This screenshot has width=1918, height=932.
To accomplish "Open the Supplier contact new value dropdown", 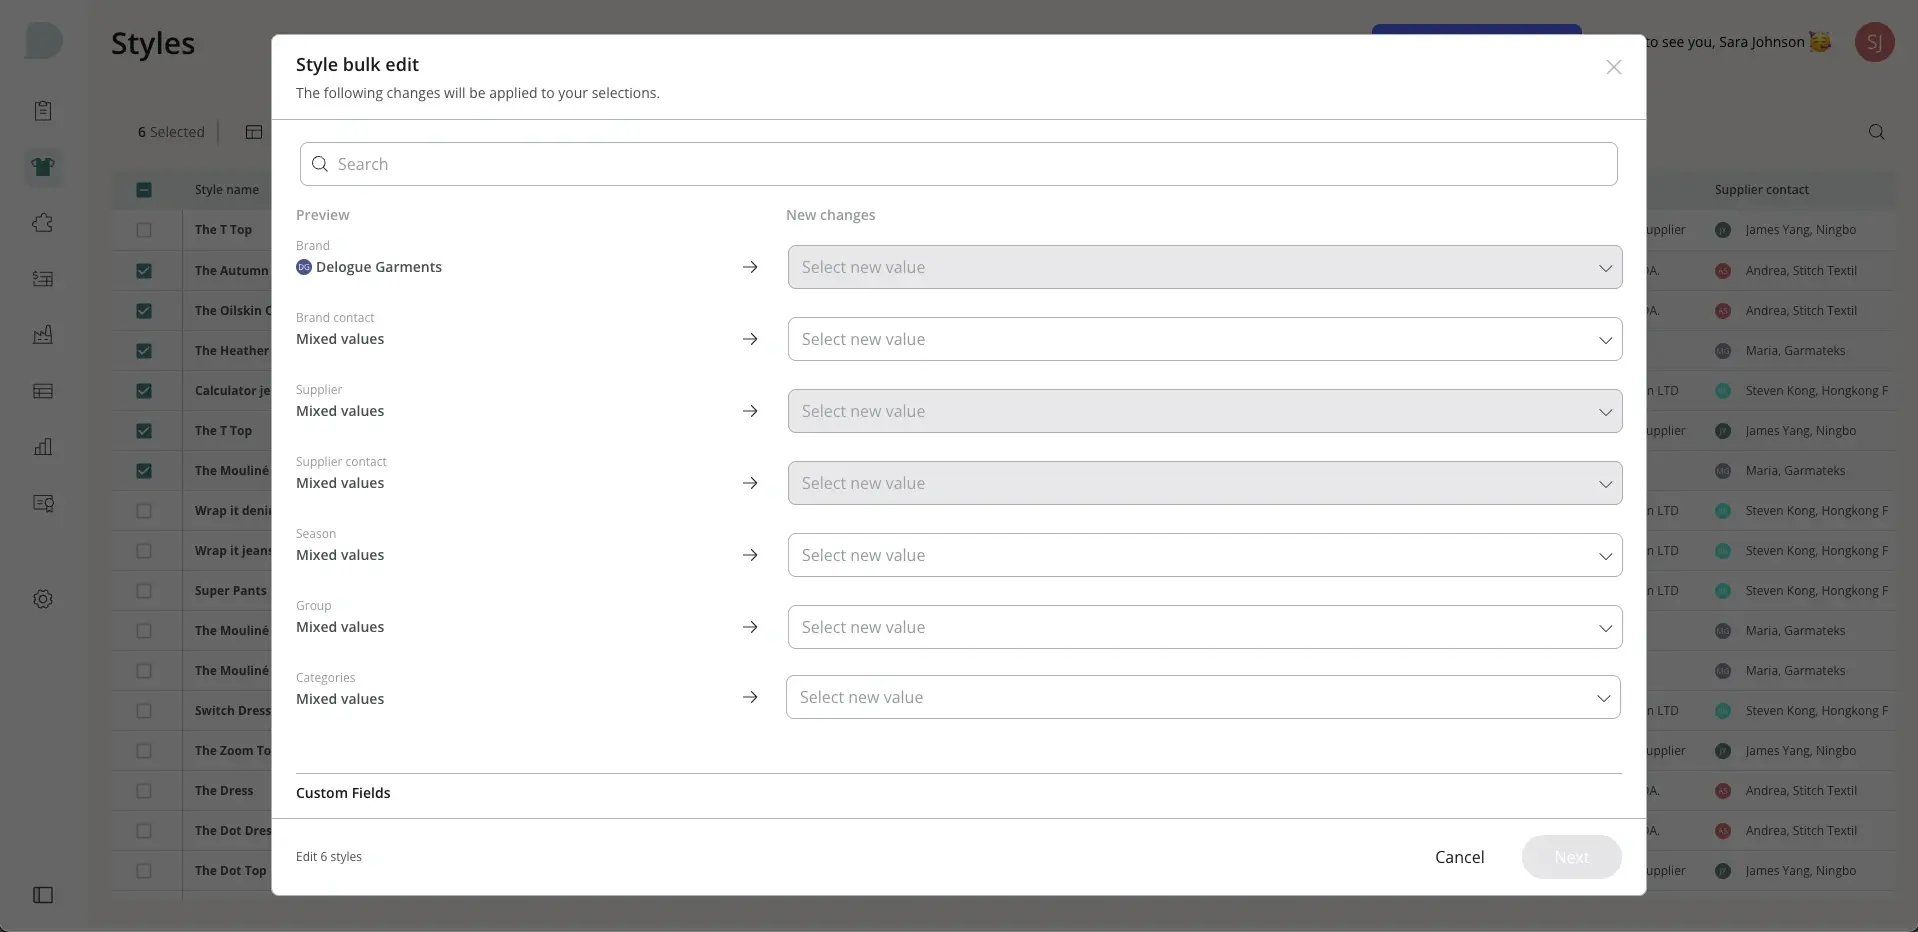I will coord(1204,483).
